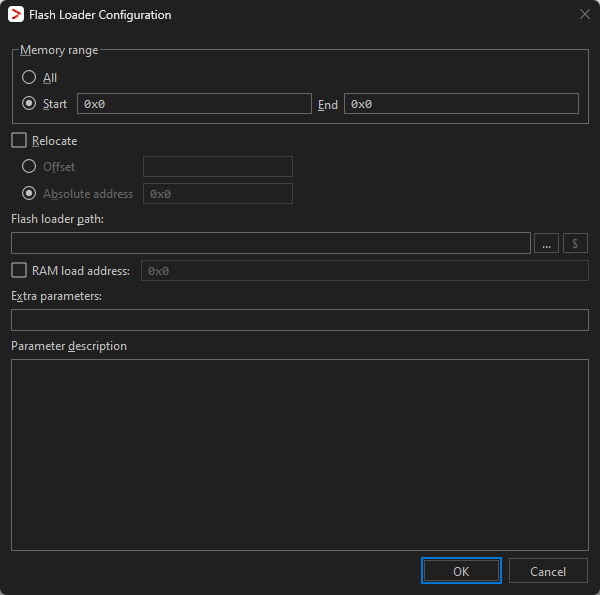Viewport: 600px width, 595px height.
Task: Select the Absolute address radio button
Action: tap(29, 193)
